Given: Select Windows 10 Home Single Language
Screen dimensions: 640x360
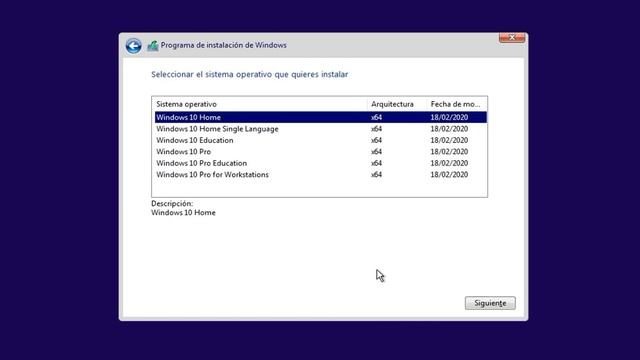Looking at the screenshot, I should click(321, 129).
